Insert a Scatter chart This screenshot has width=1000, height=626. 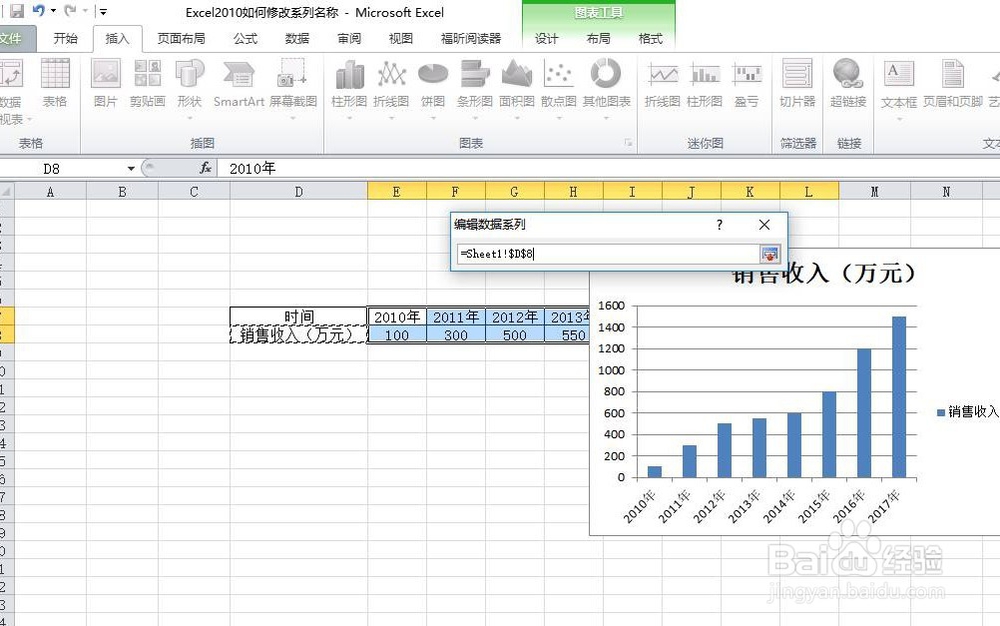point(557,85)
